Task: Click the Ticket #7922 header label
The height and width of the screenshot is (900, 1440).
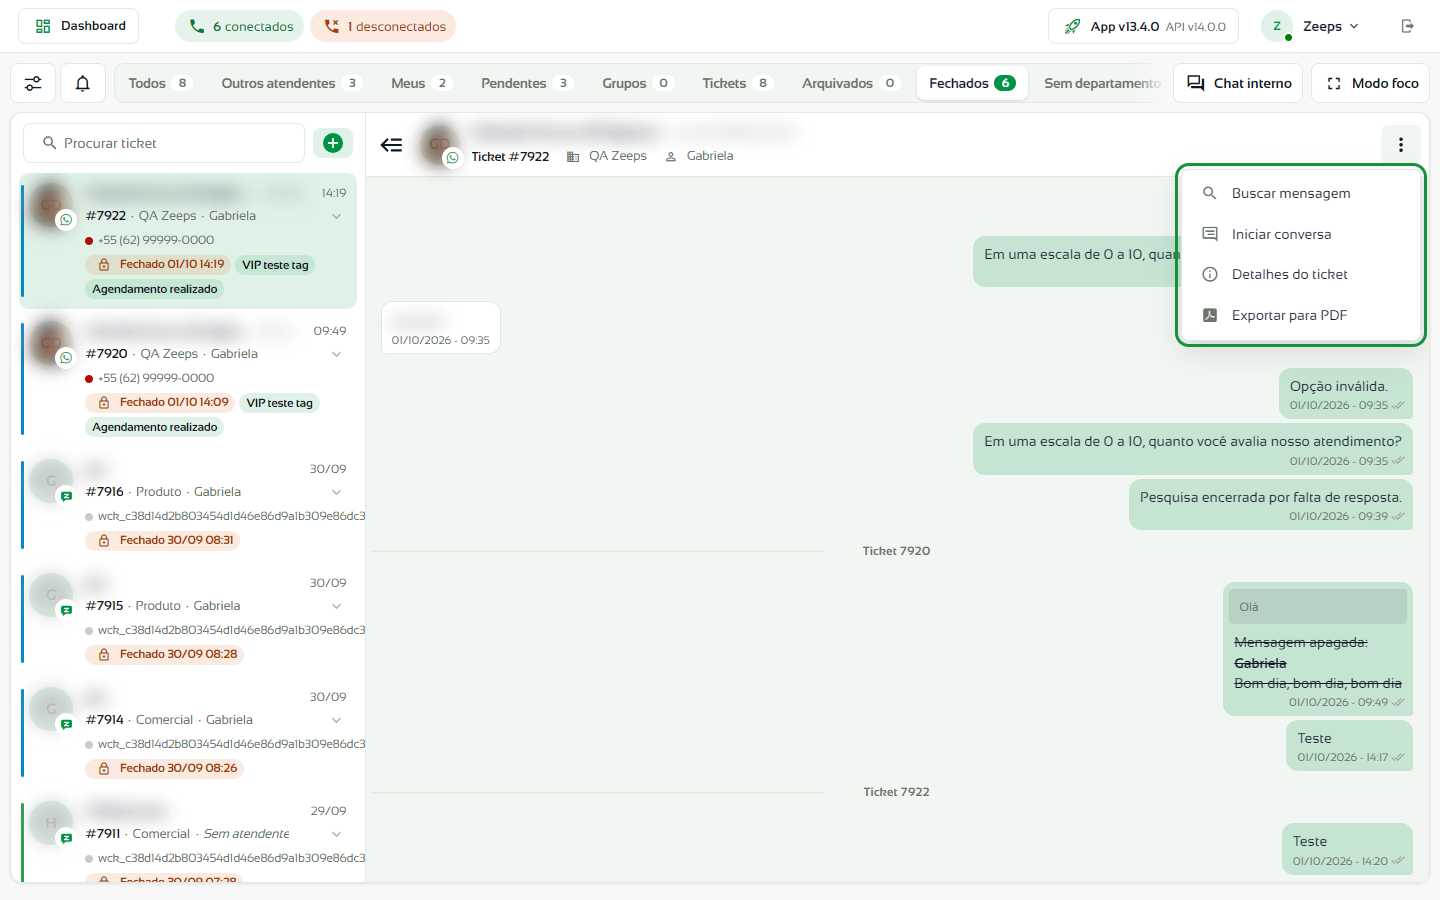Action: [510, 157]
